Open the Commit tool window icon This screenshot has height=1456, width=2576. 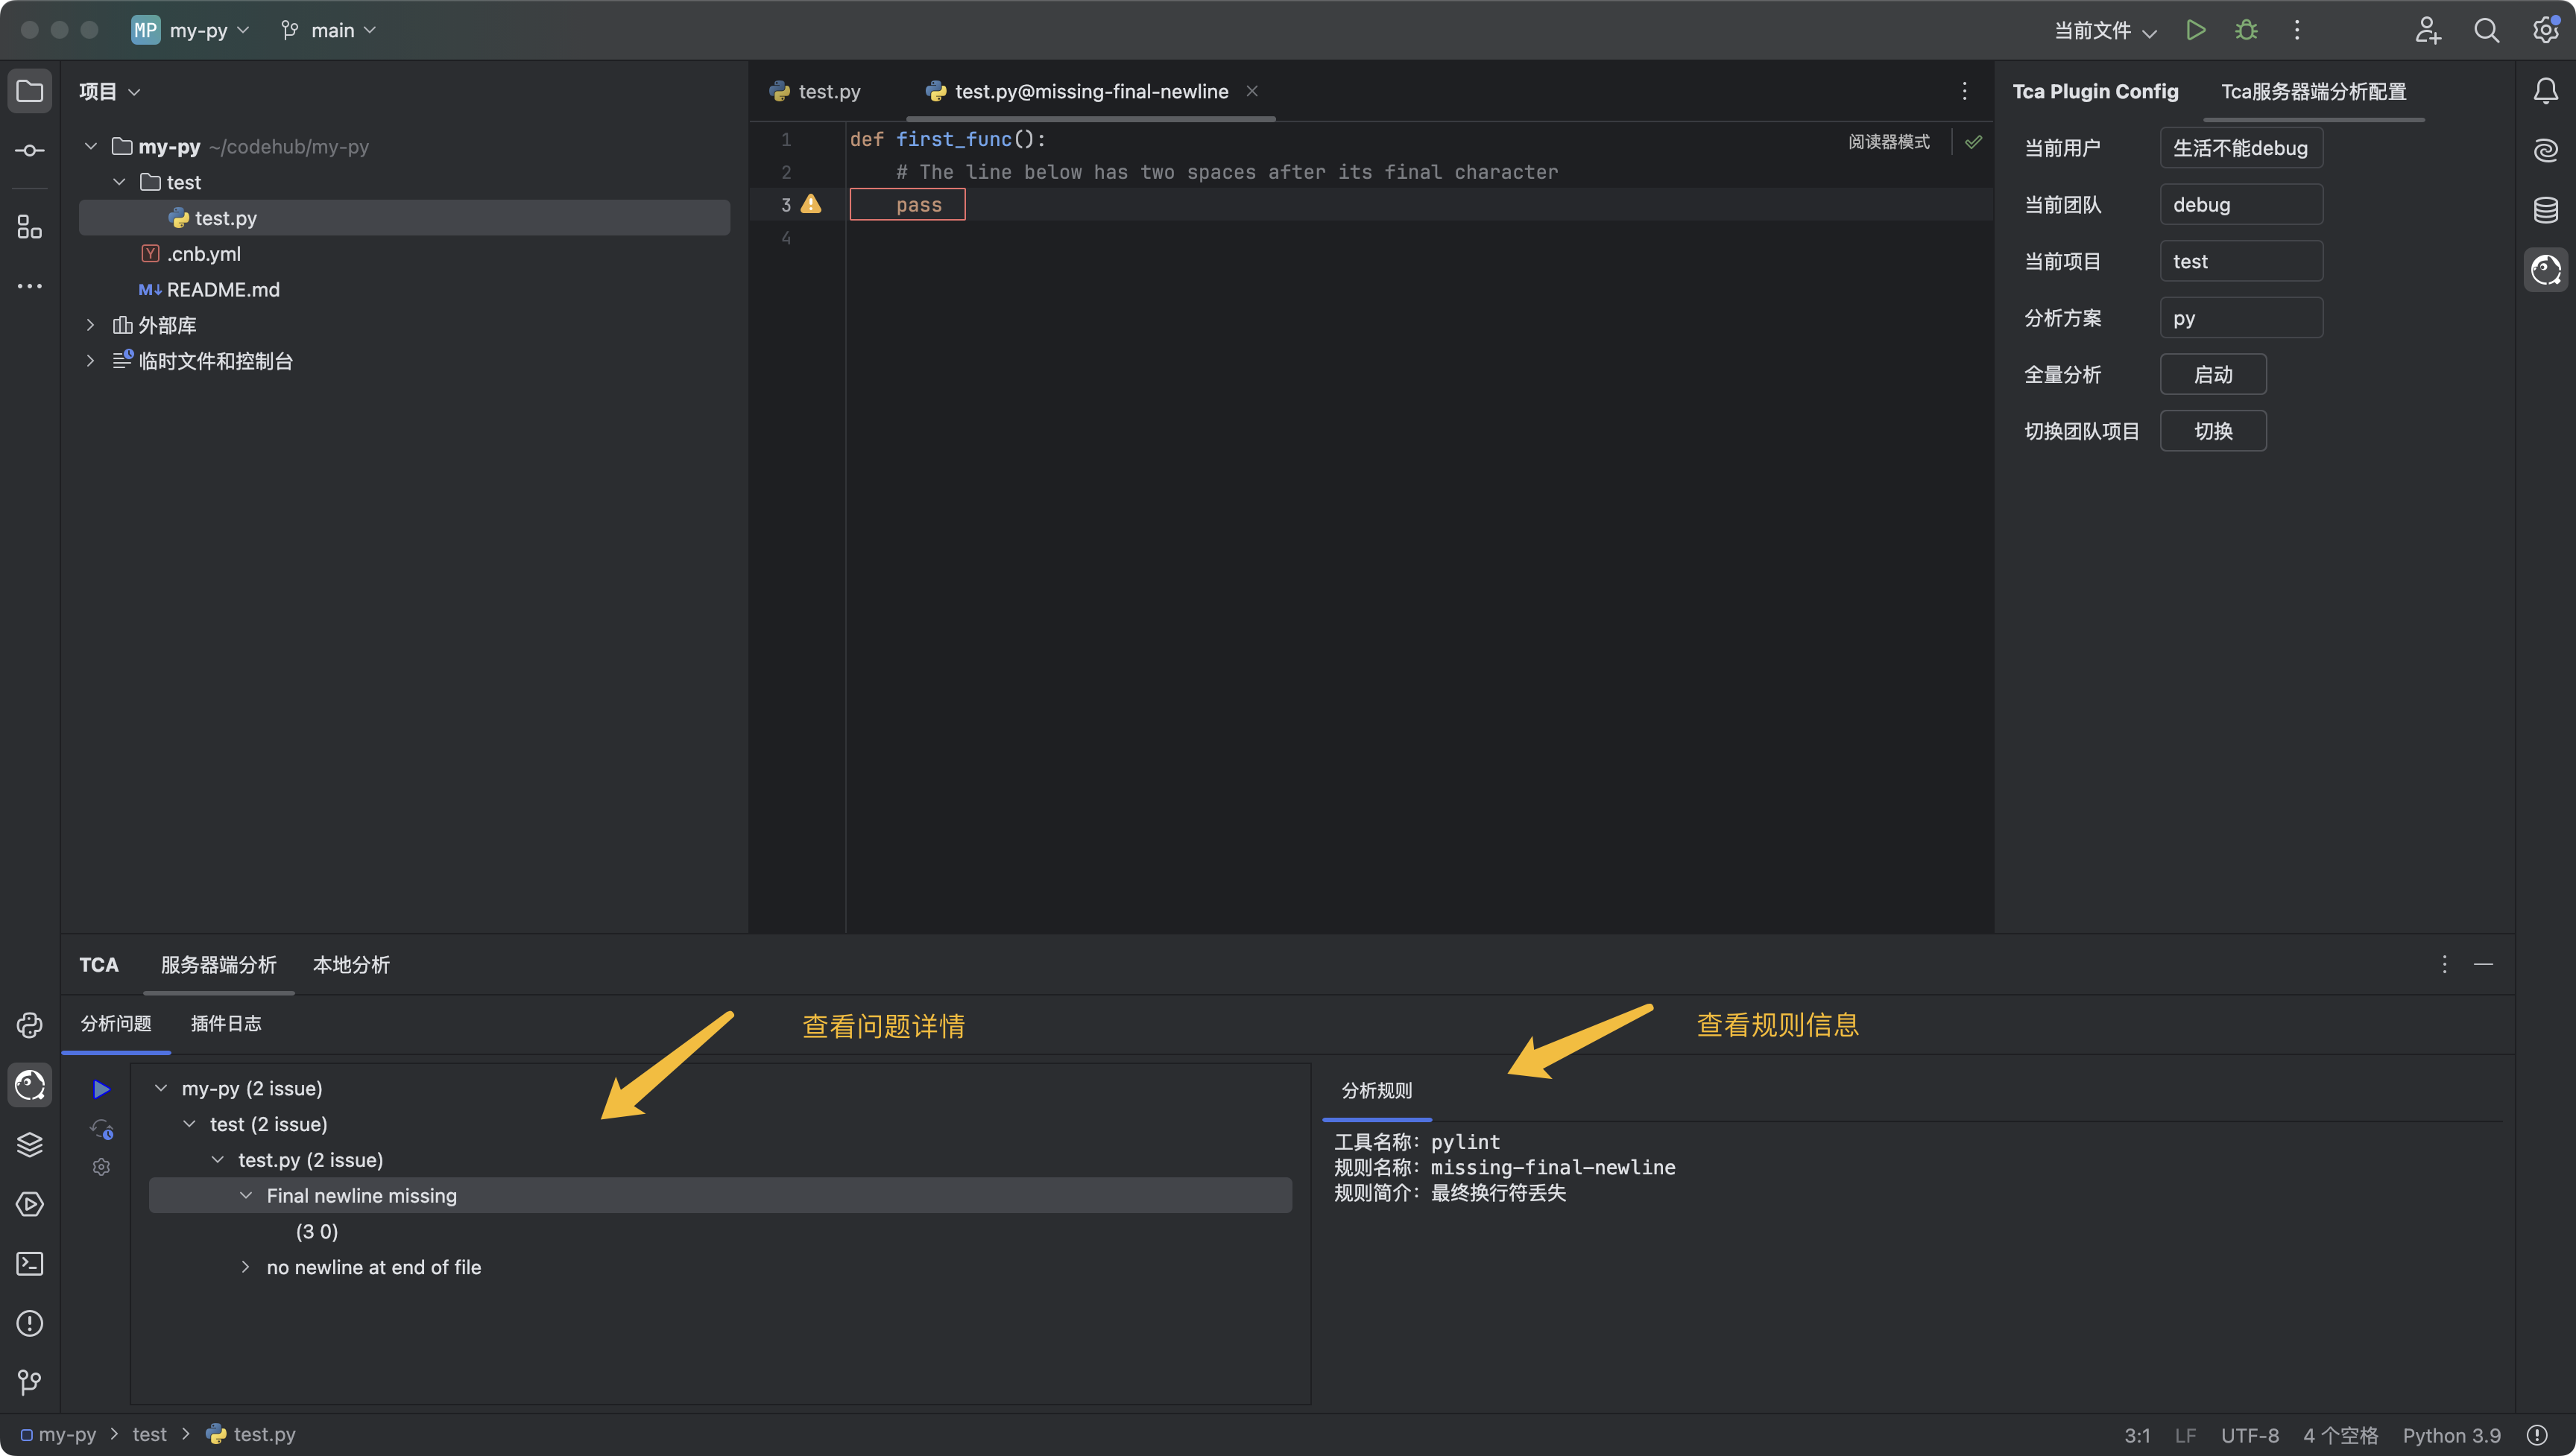pyautogui.click(x=30, y=151)
